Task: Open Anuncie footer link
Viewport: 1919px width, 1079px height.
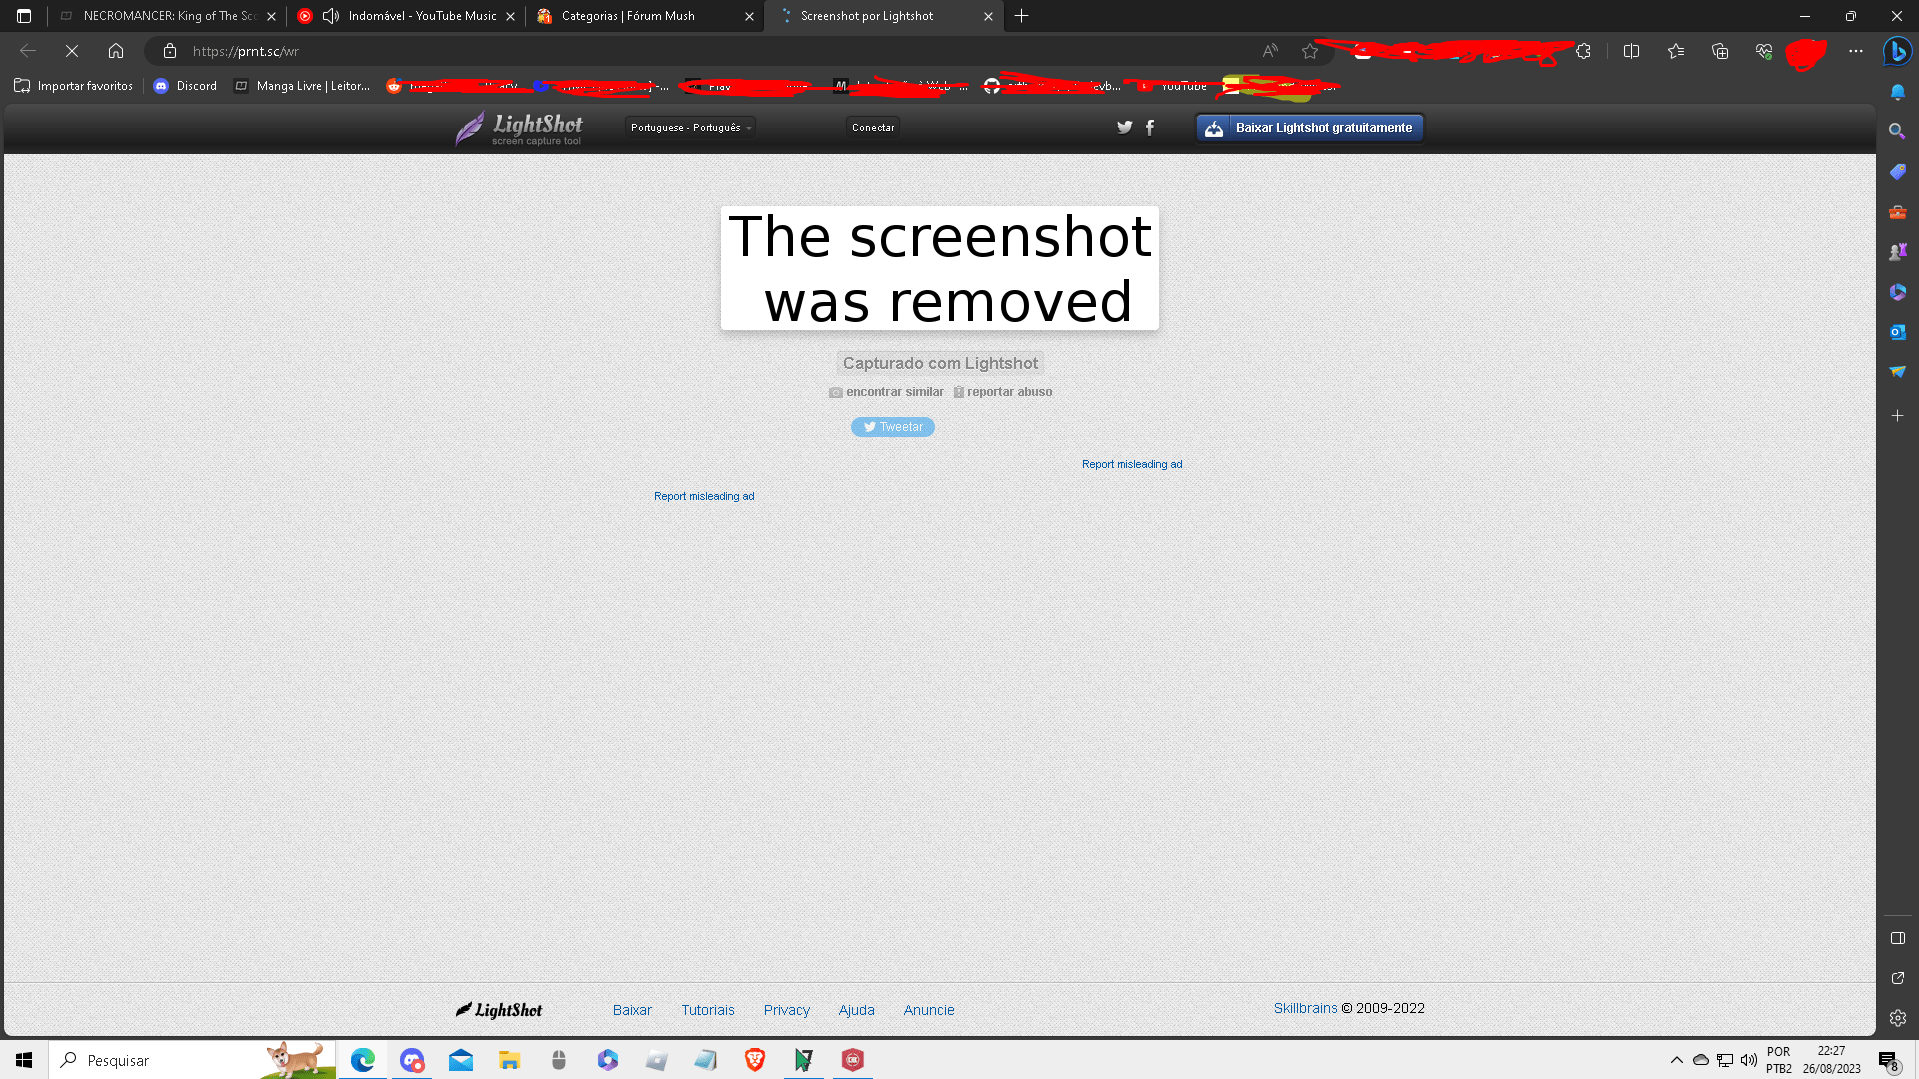Action: click(x=929, y=1010)
